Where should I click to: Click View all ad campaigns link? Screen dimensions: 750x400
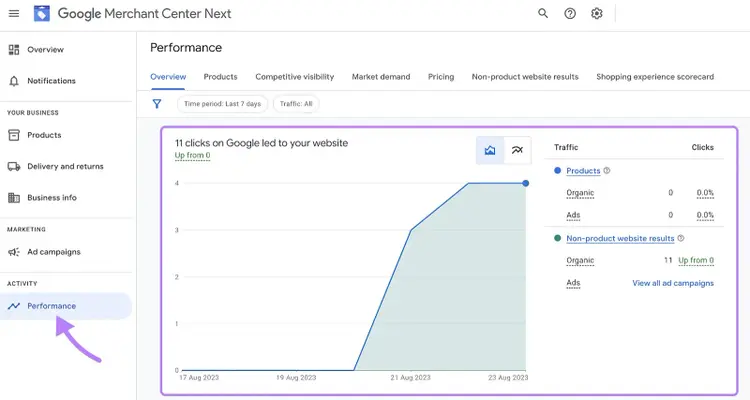[x=673, y=283]
